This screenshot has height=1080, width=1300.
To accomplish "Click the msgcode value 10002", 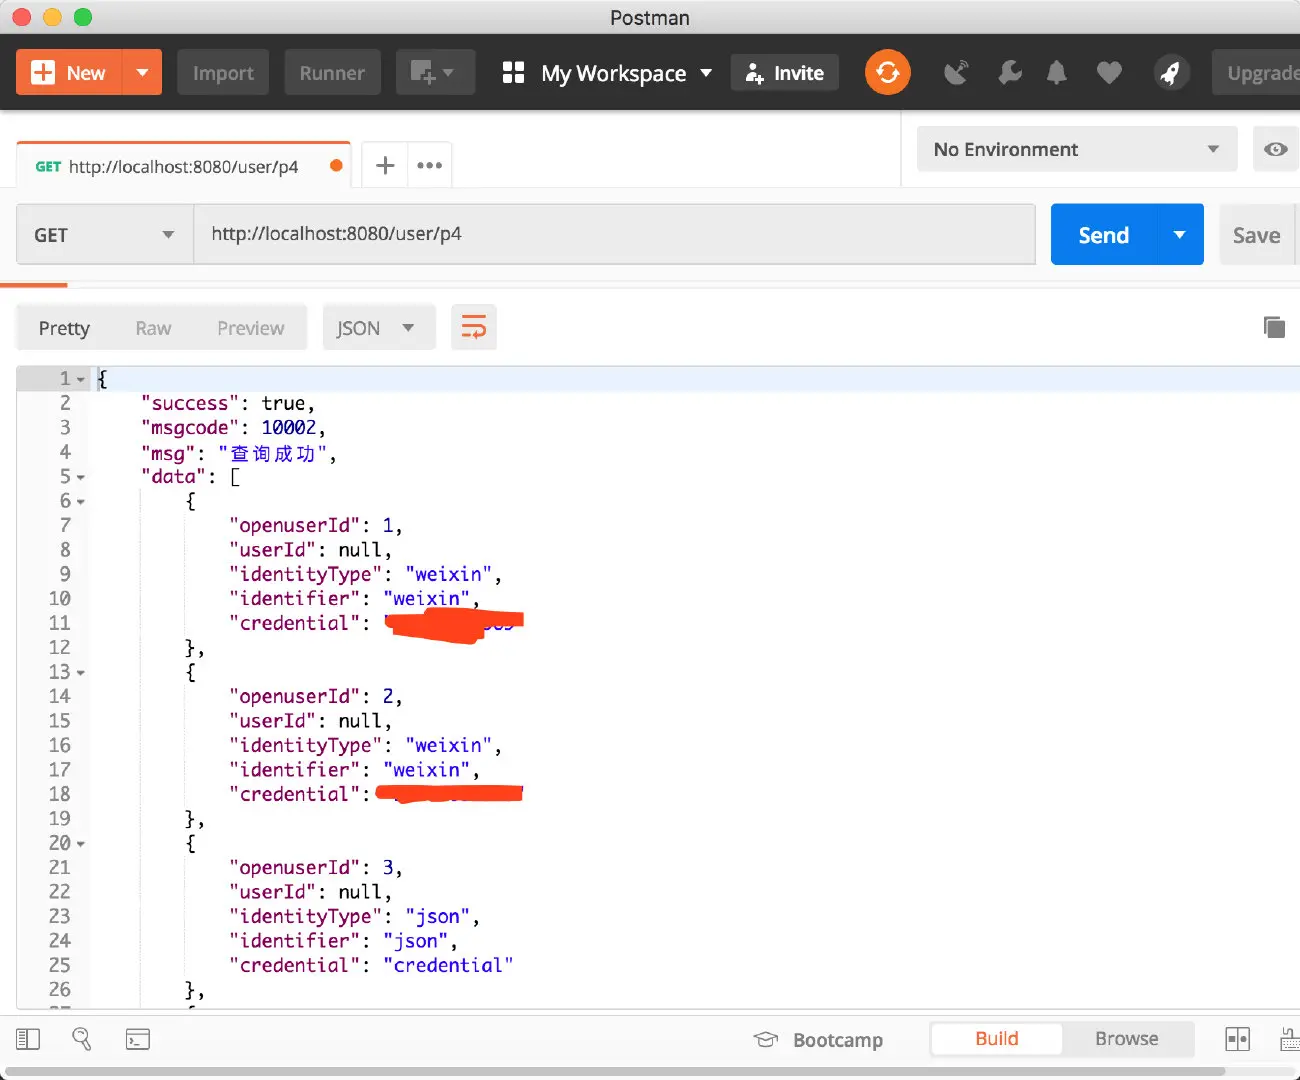I will point(289,428).
